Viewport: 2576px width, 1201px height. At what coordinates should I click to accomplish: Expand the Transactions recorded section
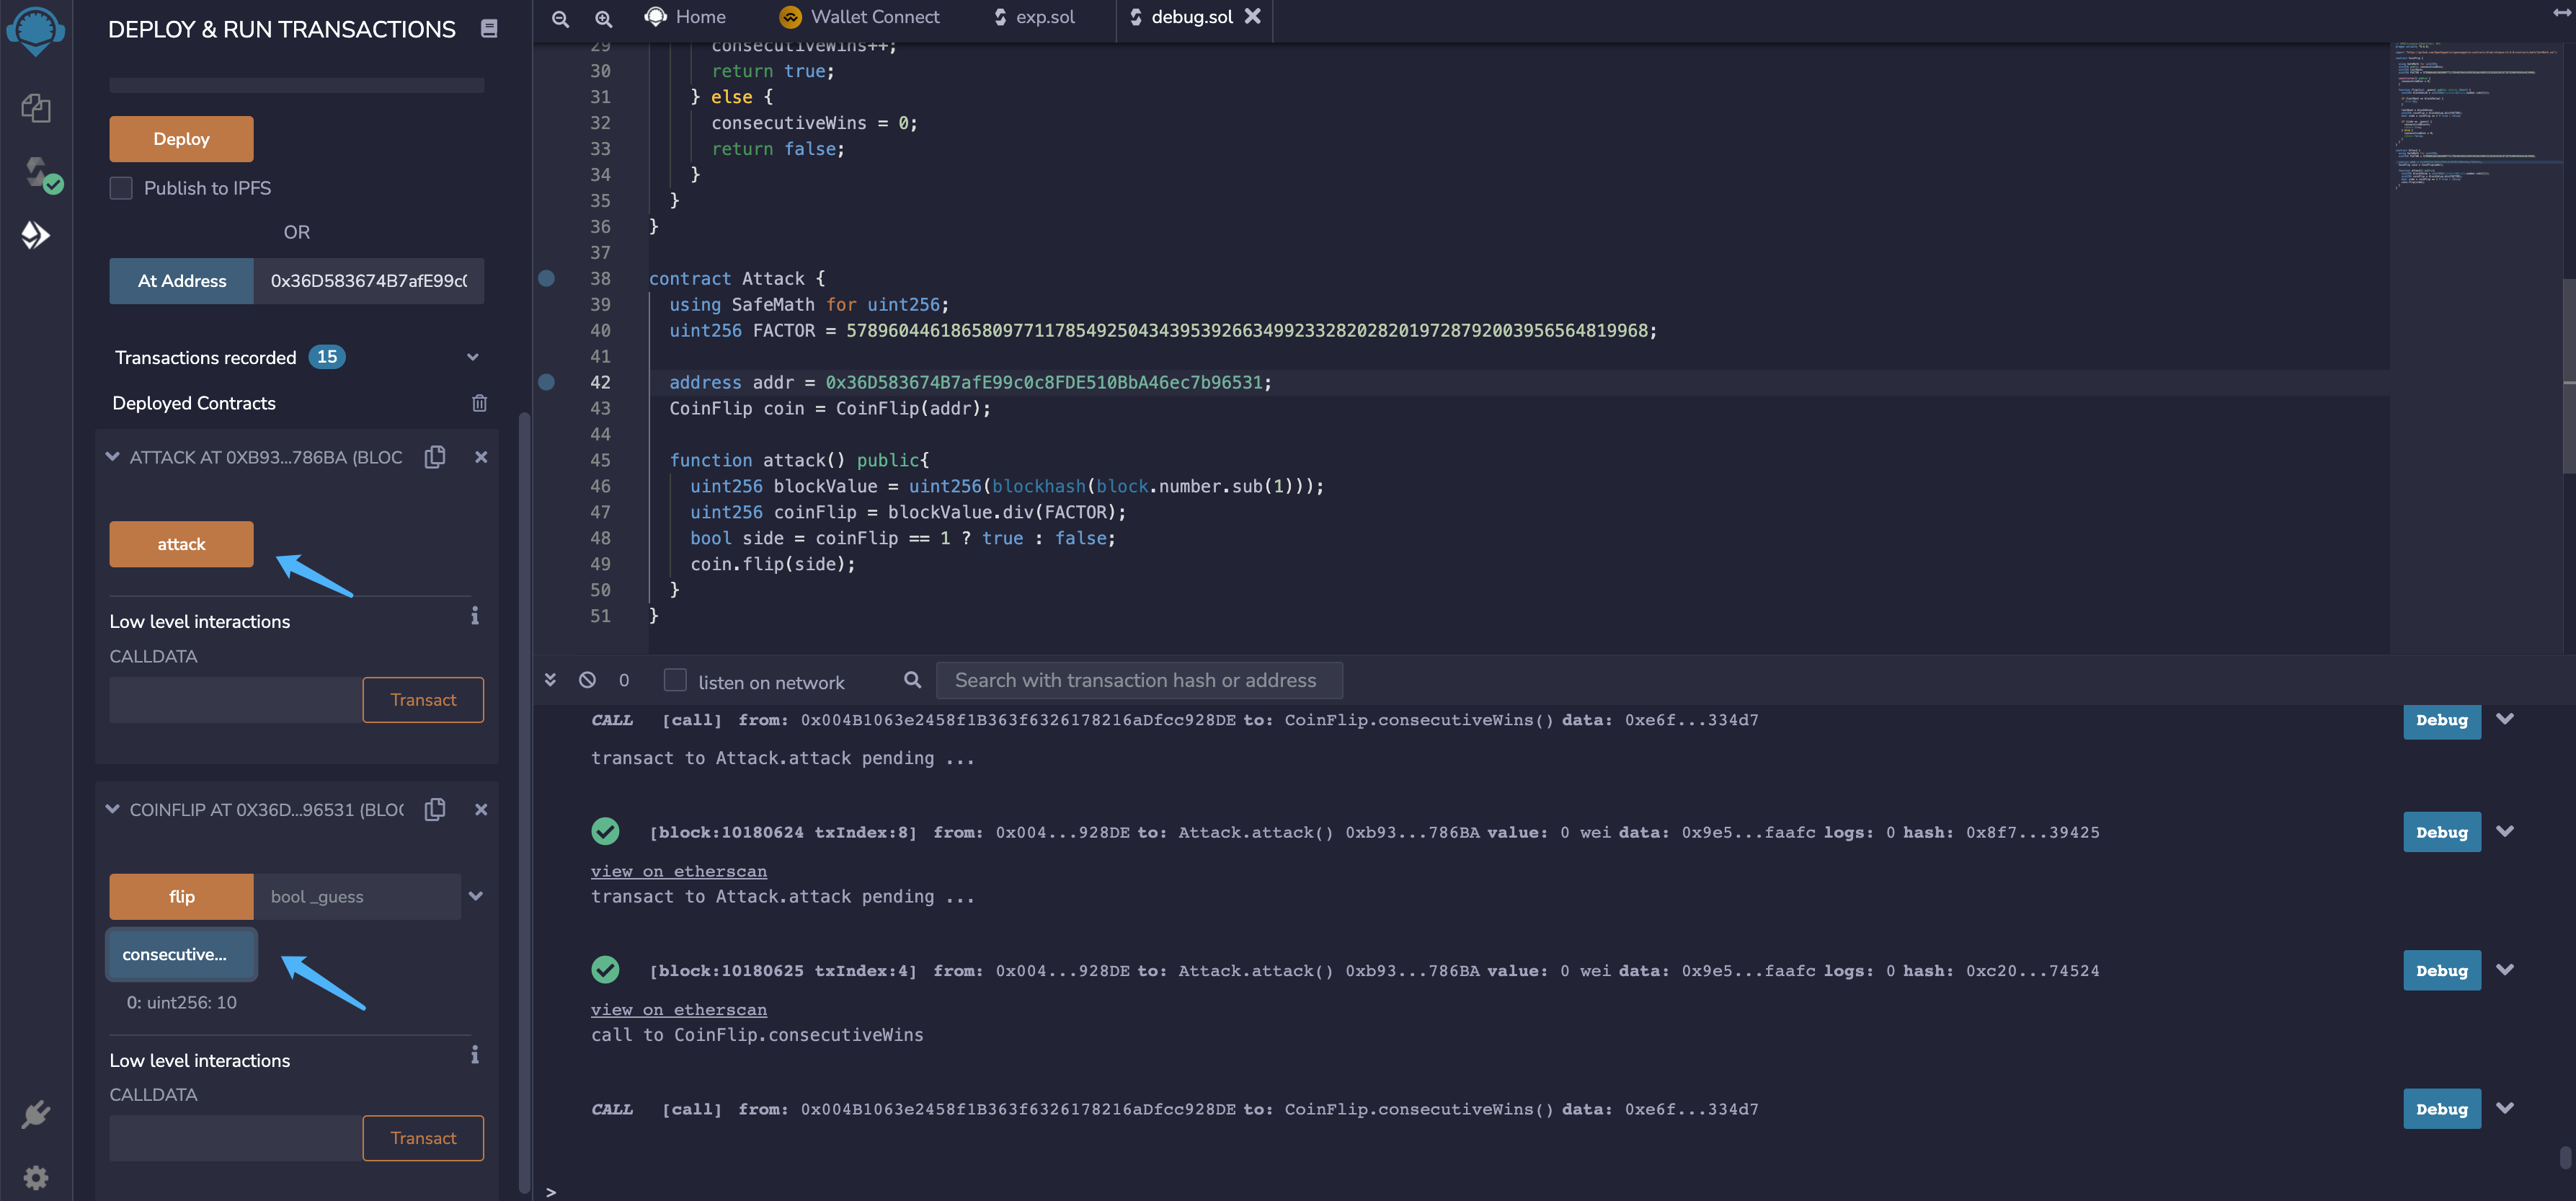coord(473,357)
